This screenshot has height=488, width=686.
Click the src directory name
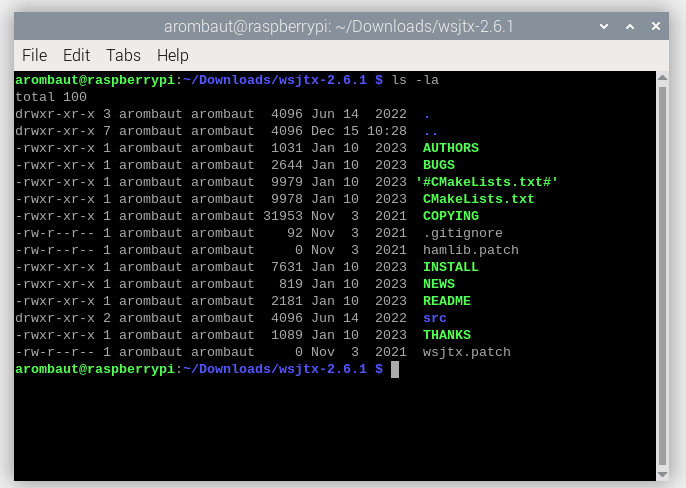pyautogui.click(x=434, y=318)
